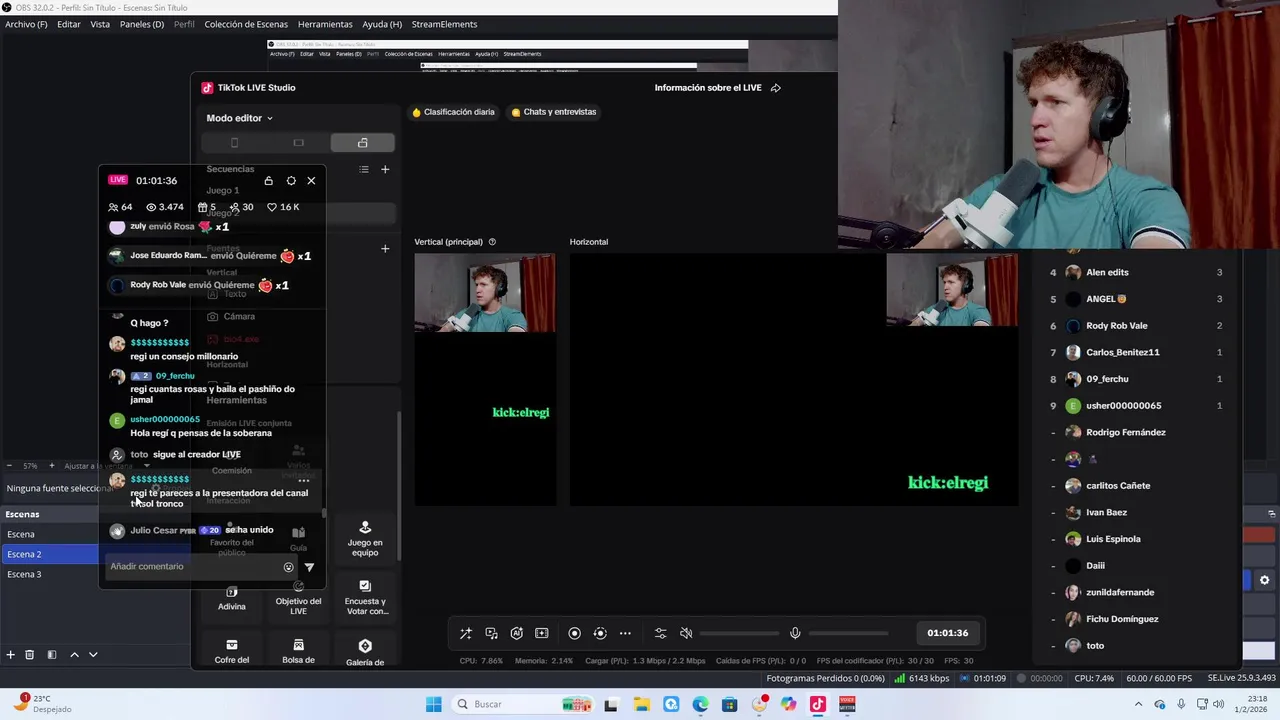The height and width of the screenshot is (720, 1280).
Task: Add a new source with Fuentes plus icon
Action: click(385, 248)
